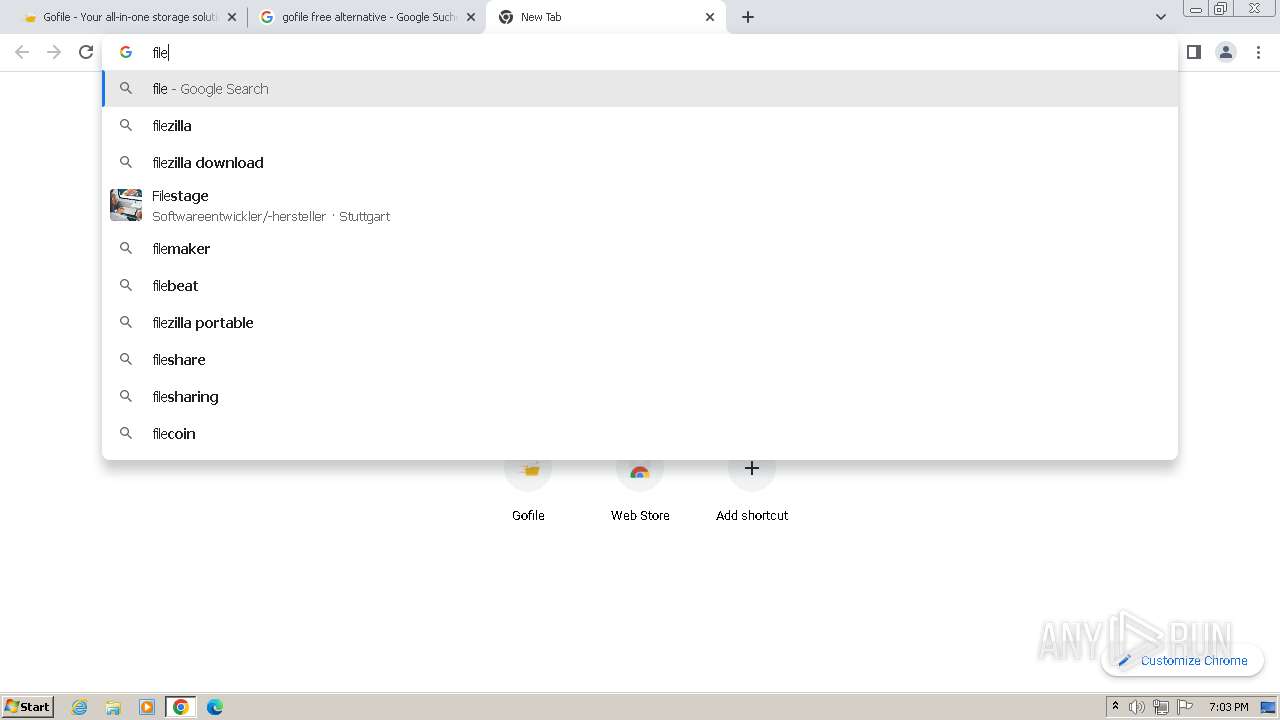The width and height of the screenshot is (1280, 720).
Task: Click search icon beside 'filemaker'
Action: (x=126, y=249)
